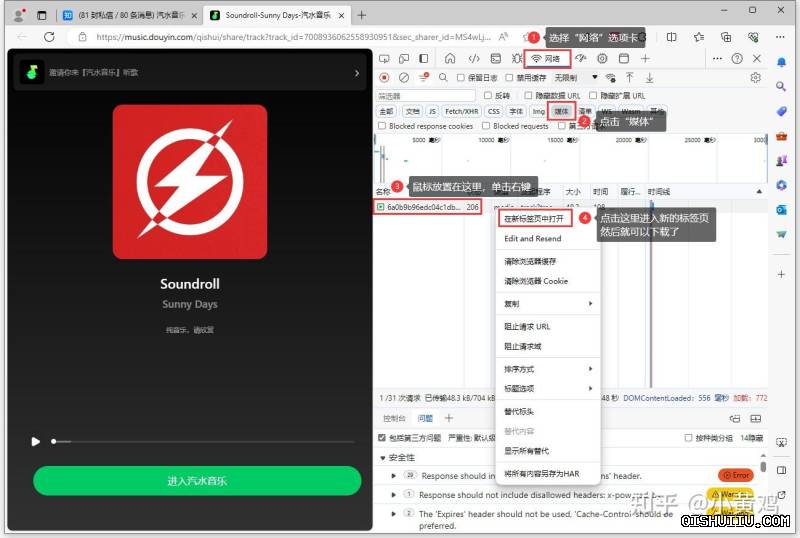The height and width of the screenshot is (538, 800).
Task: Toggle 包括第三方问题 checkbox
Action: pyautogui.click(x=382, y=438)
